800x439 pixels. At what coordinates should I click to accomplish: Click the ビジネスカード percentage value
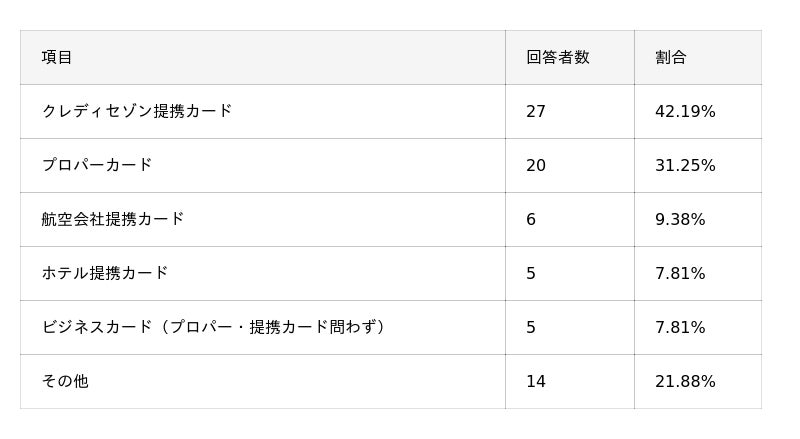coord(680,327)
